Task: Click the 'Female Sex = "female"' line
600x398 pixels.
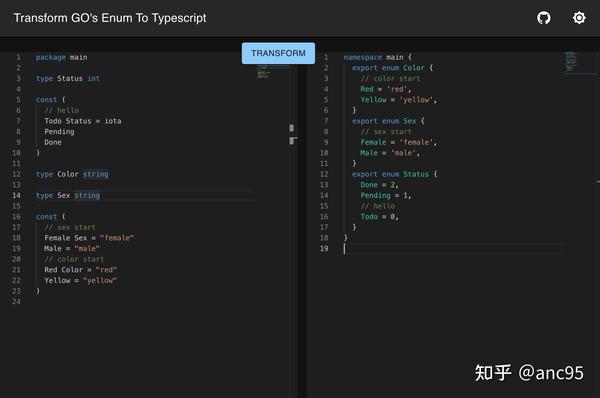Action: coord(89,238)
